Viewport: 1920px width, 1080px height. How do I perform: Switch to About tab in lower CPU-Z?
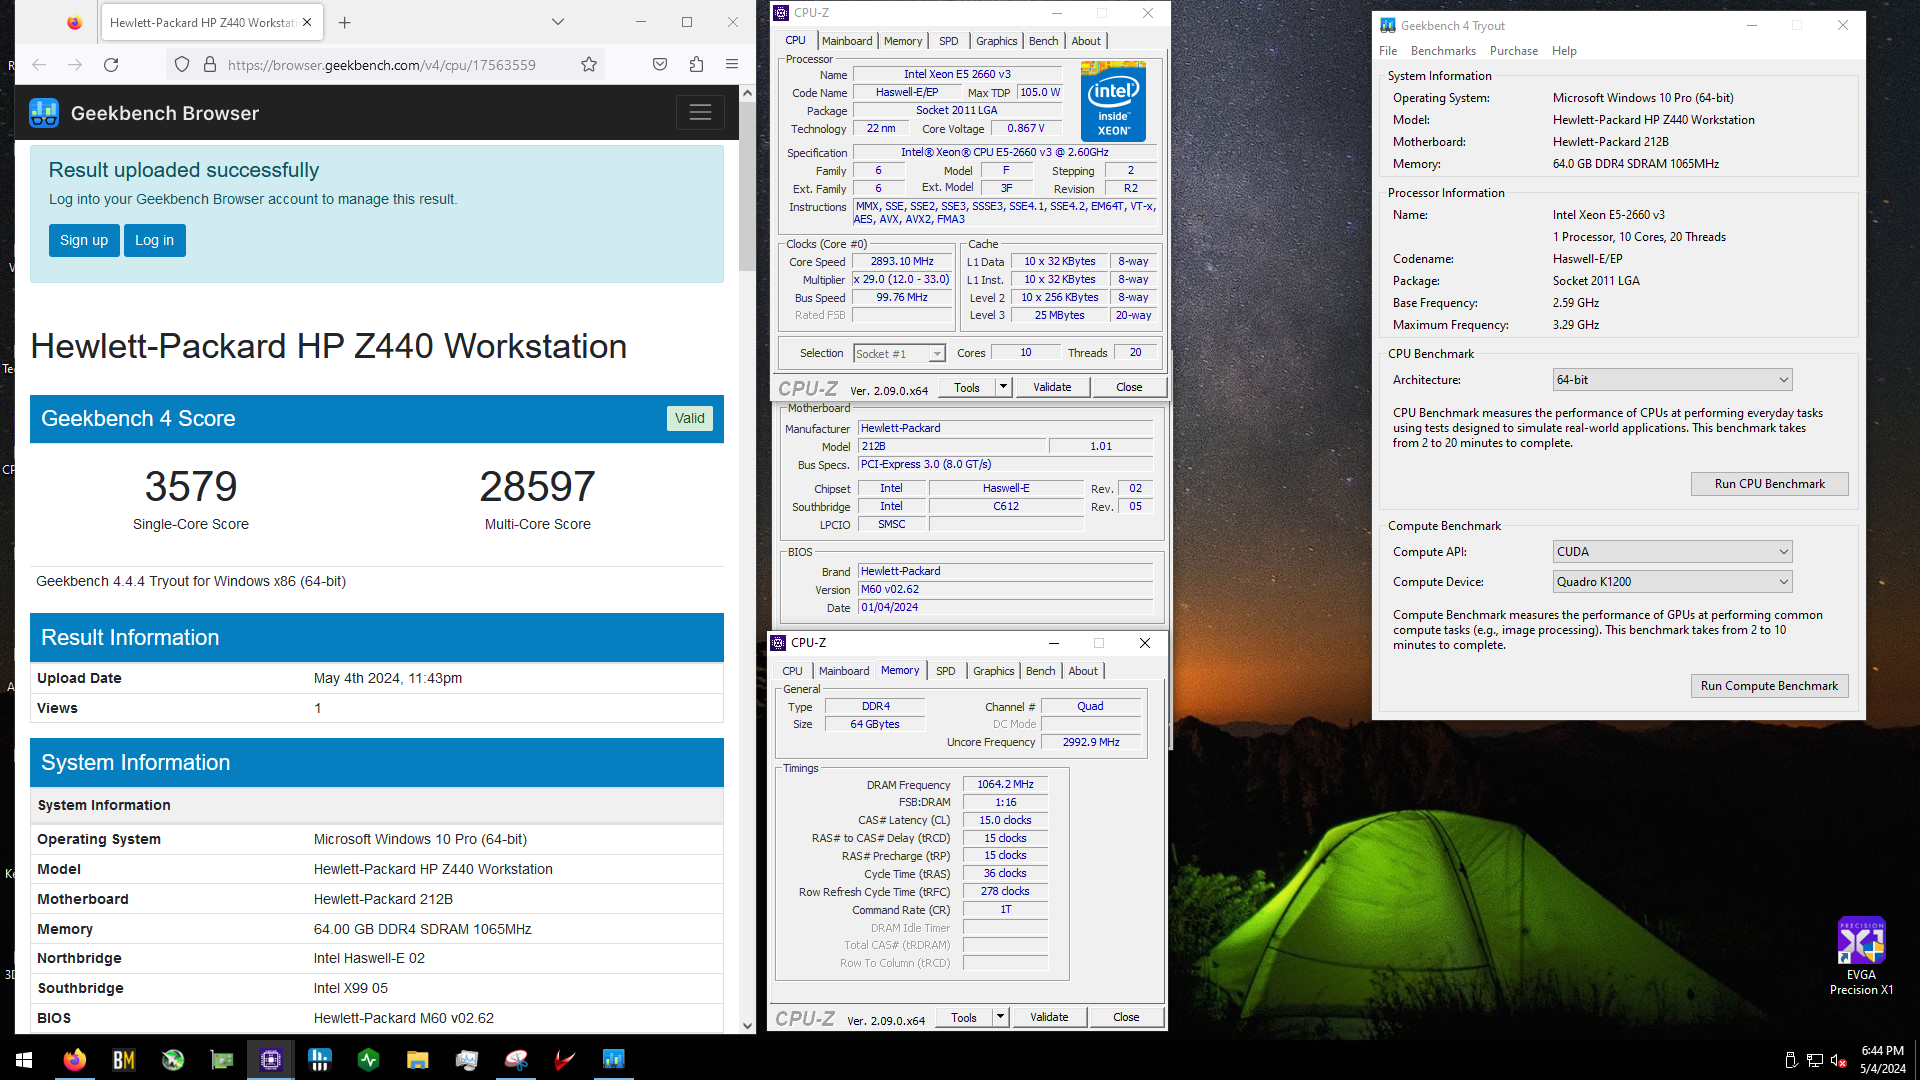[1083, 671]
